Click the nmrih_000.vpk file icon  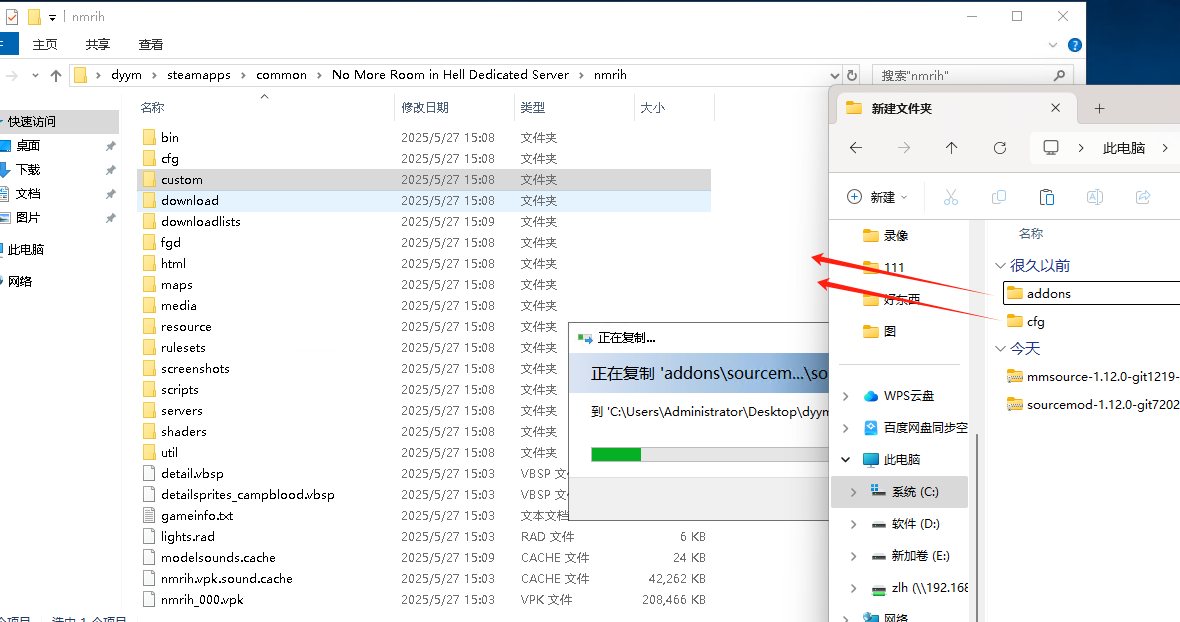[149, 599]
